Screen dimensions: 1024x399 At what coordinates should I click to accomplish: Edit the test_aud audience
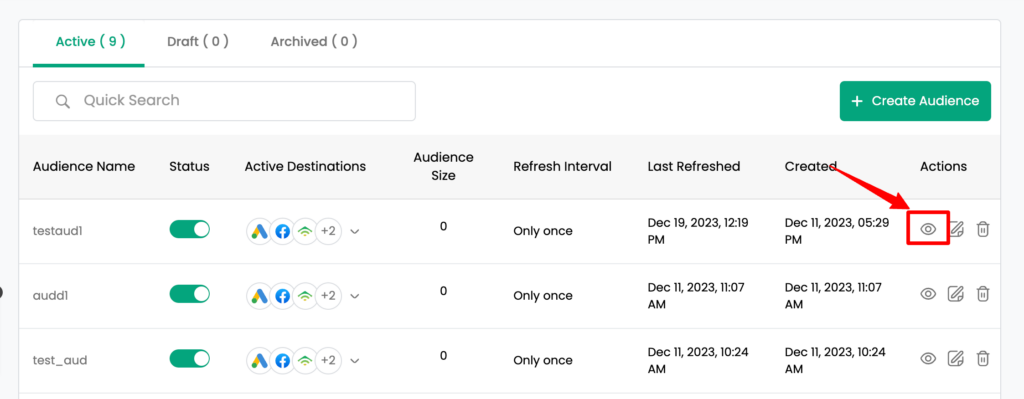(956, 359)
